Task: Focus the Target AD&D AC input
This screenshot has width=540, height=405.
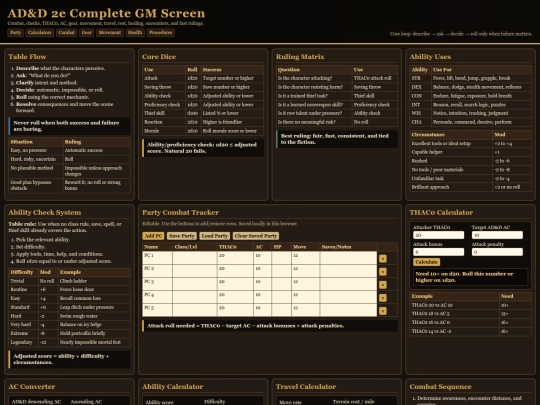Action: [x=497, y=235]
